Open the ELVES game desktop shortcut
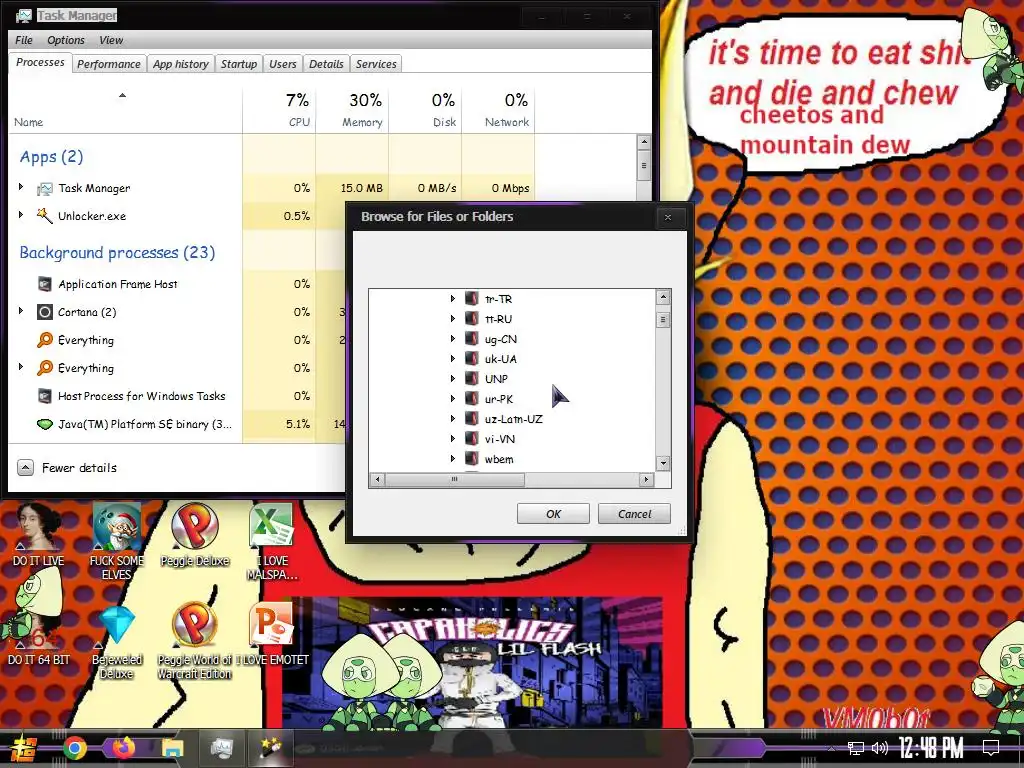Viewport: 1024px width, 768px height. tap(116, 541)
